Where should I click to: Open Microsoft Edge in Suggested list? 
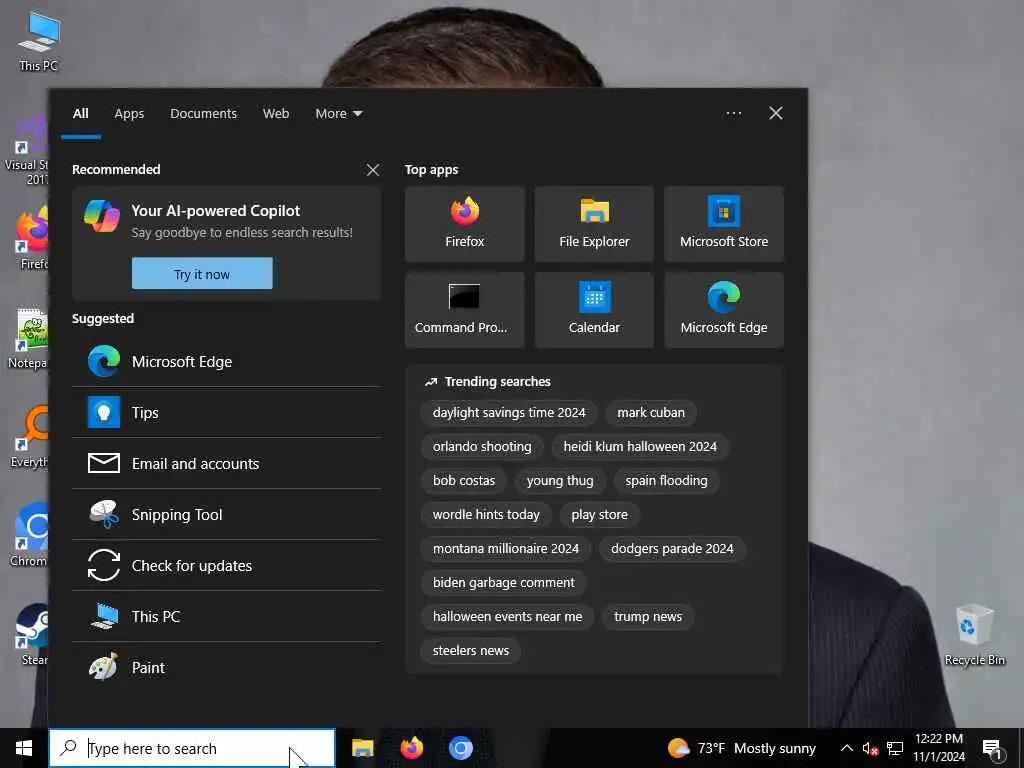tap(227, 362)
